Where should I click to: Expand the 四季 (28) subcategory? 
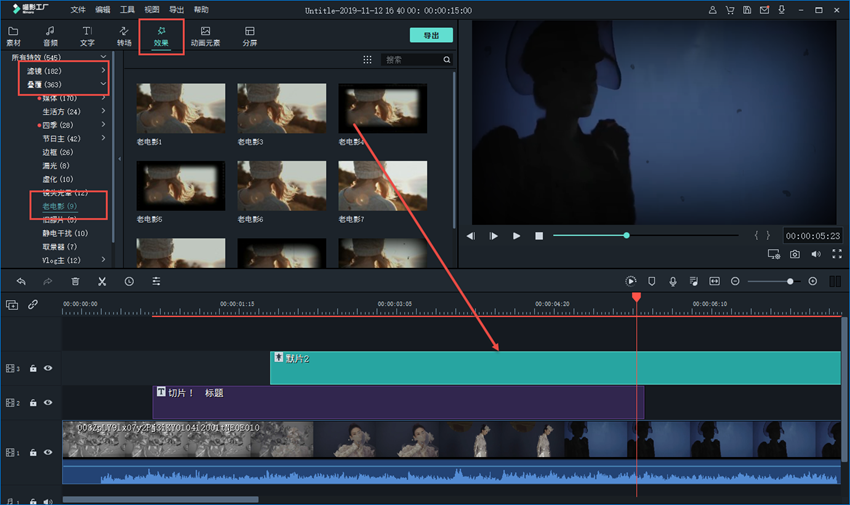(x=103, y=125)
